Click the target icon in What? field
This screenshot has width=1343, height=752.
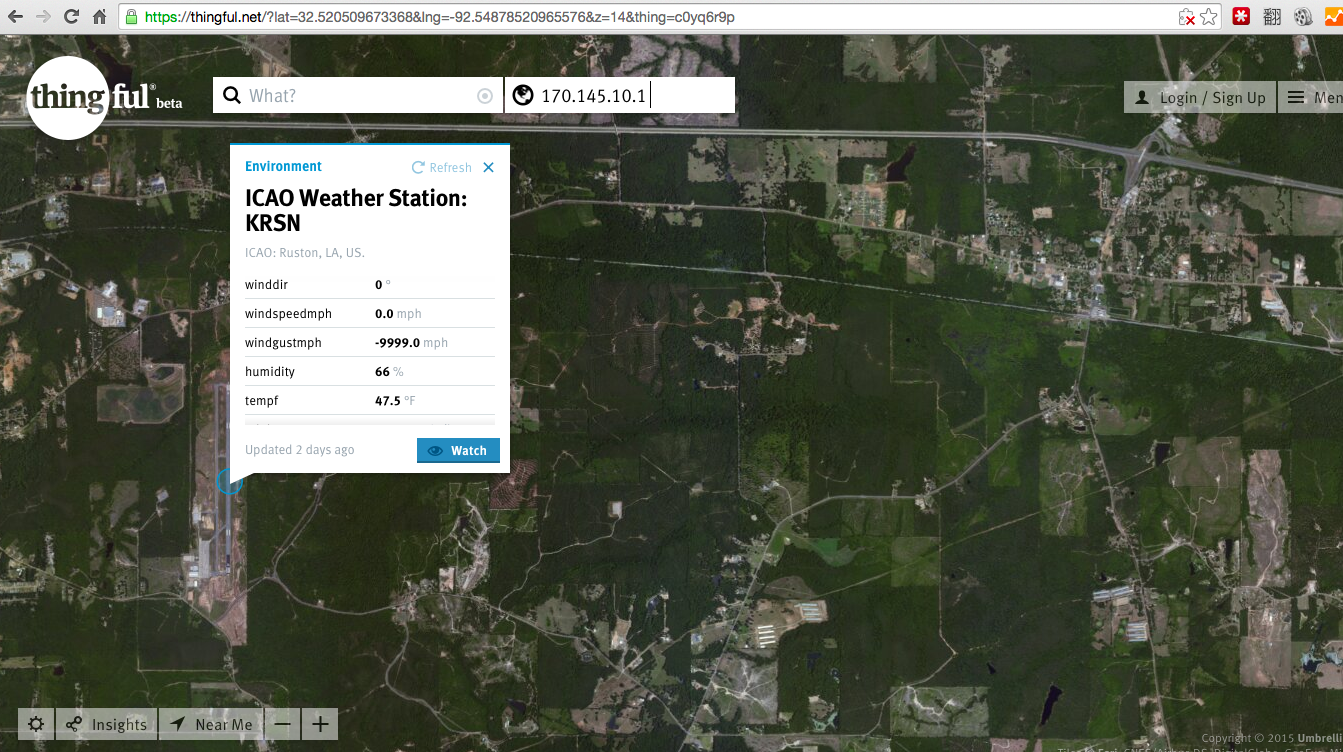tap(485, 96)
